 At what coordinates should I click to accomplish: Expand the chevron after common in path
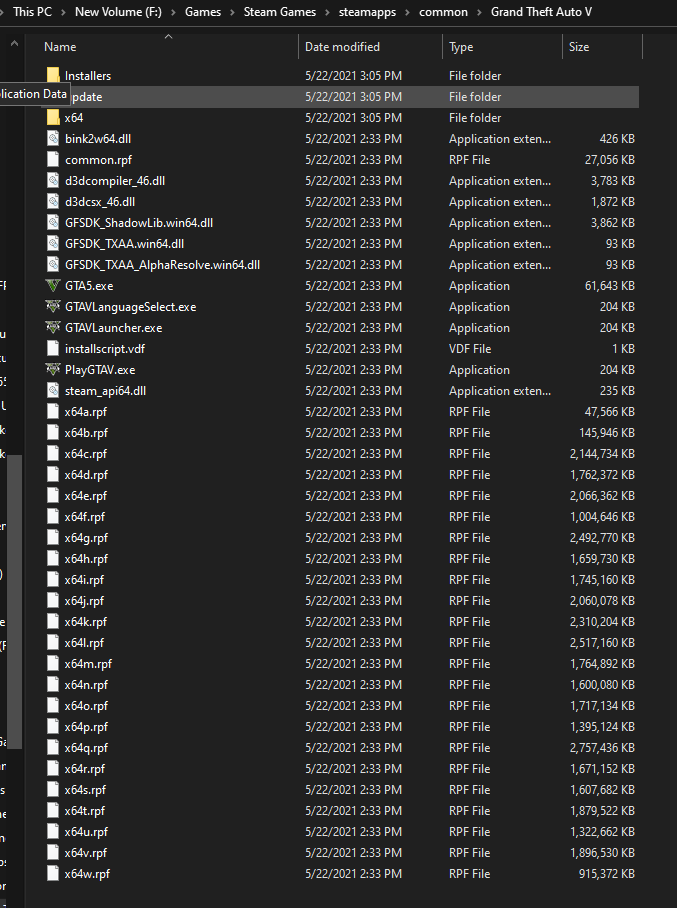[x=480, y=12]
